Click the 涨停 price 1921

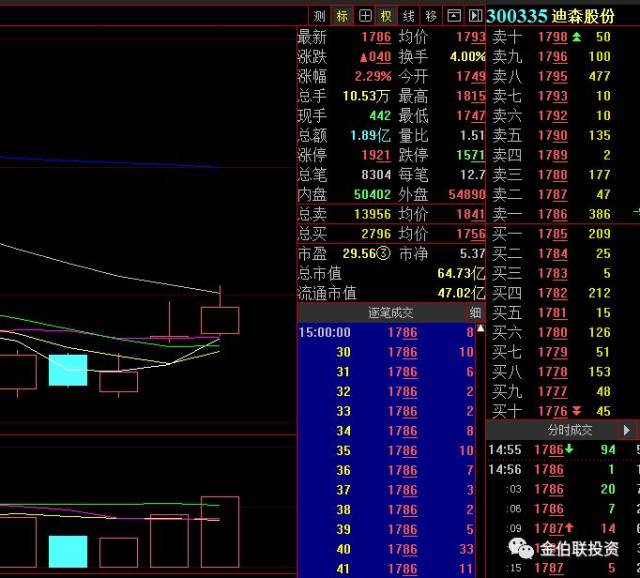click(x=376, y=155)
